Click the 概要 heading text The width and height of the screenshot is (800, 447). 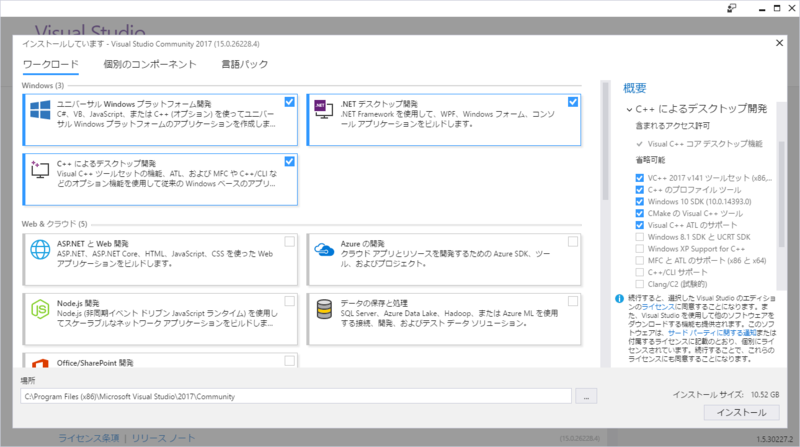tap(635, 88)
